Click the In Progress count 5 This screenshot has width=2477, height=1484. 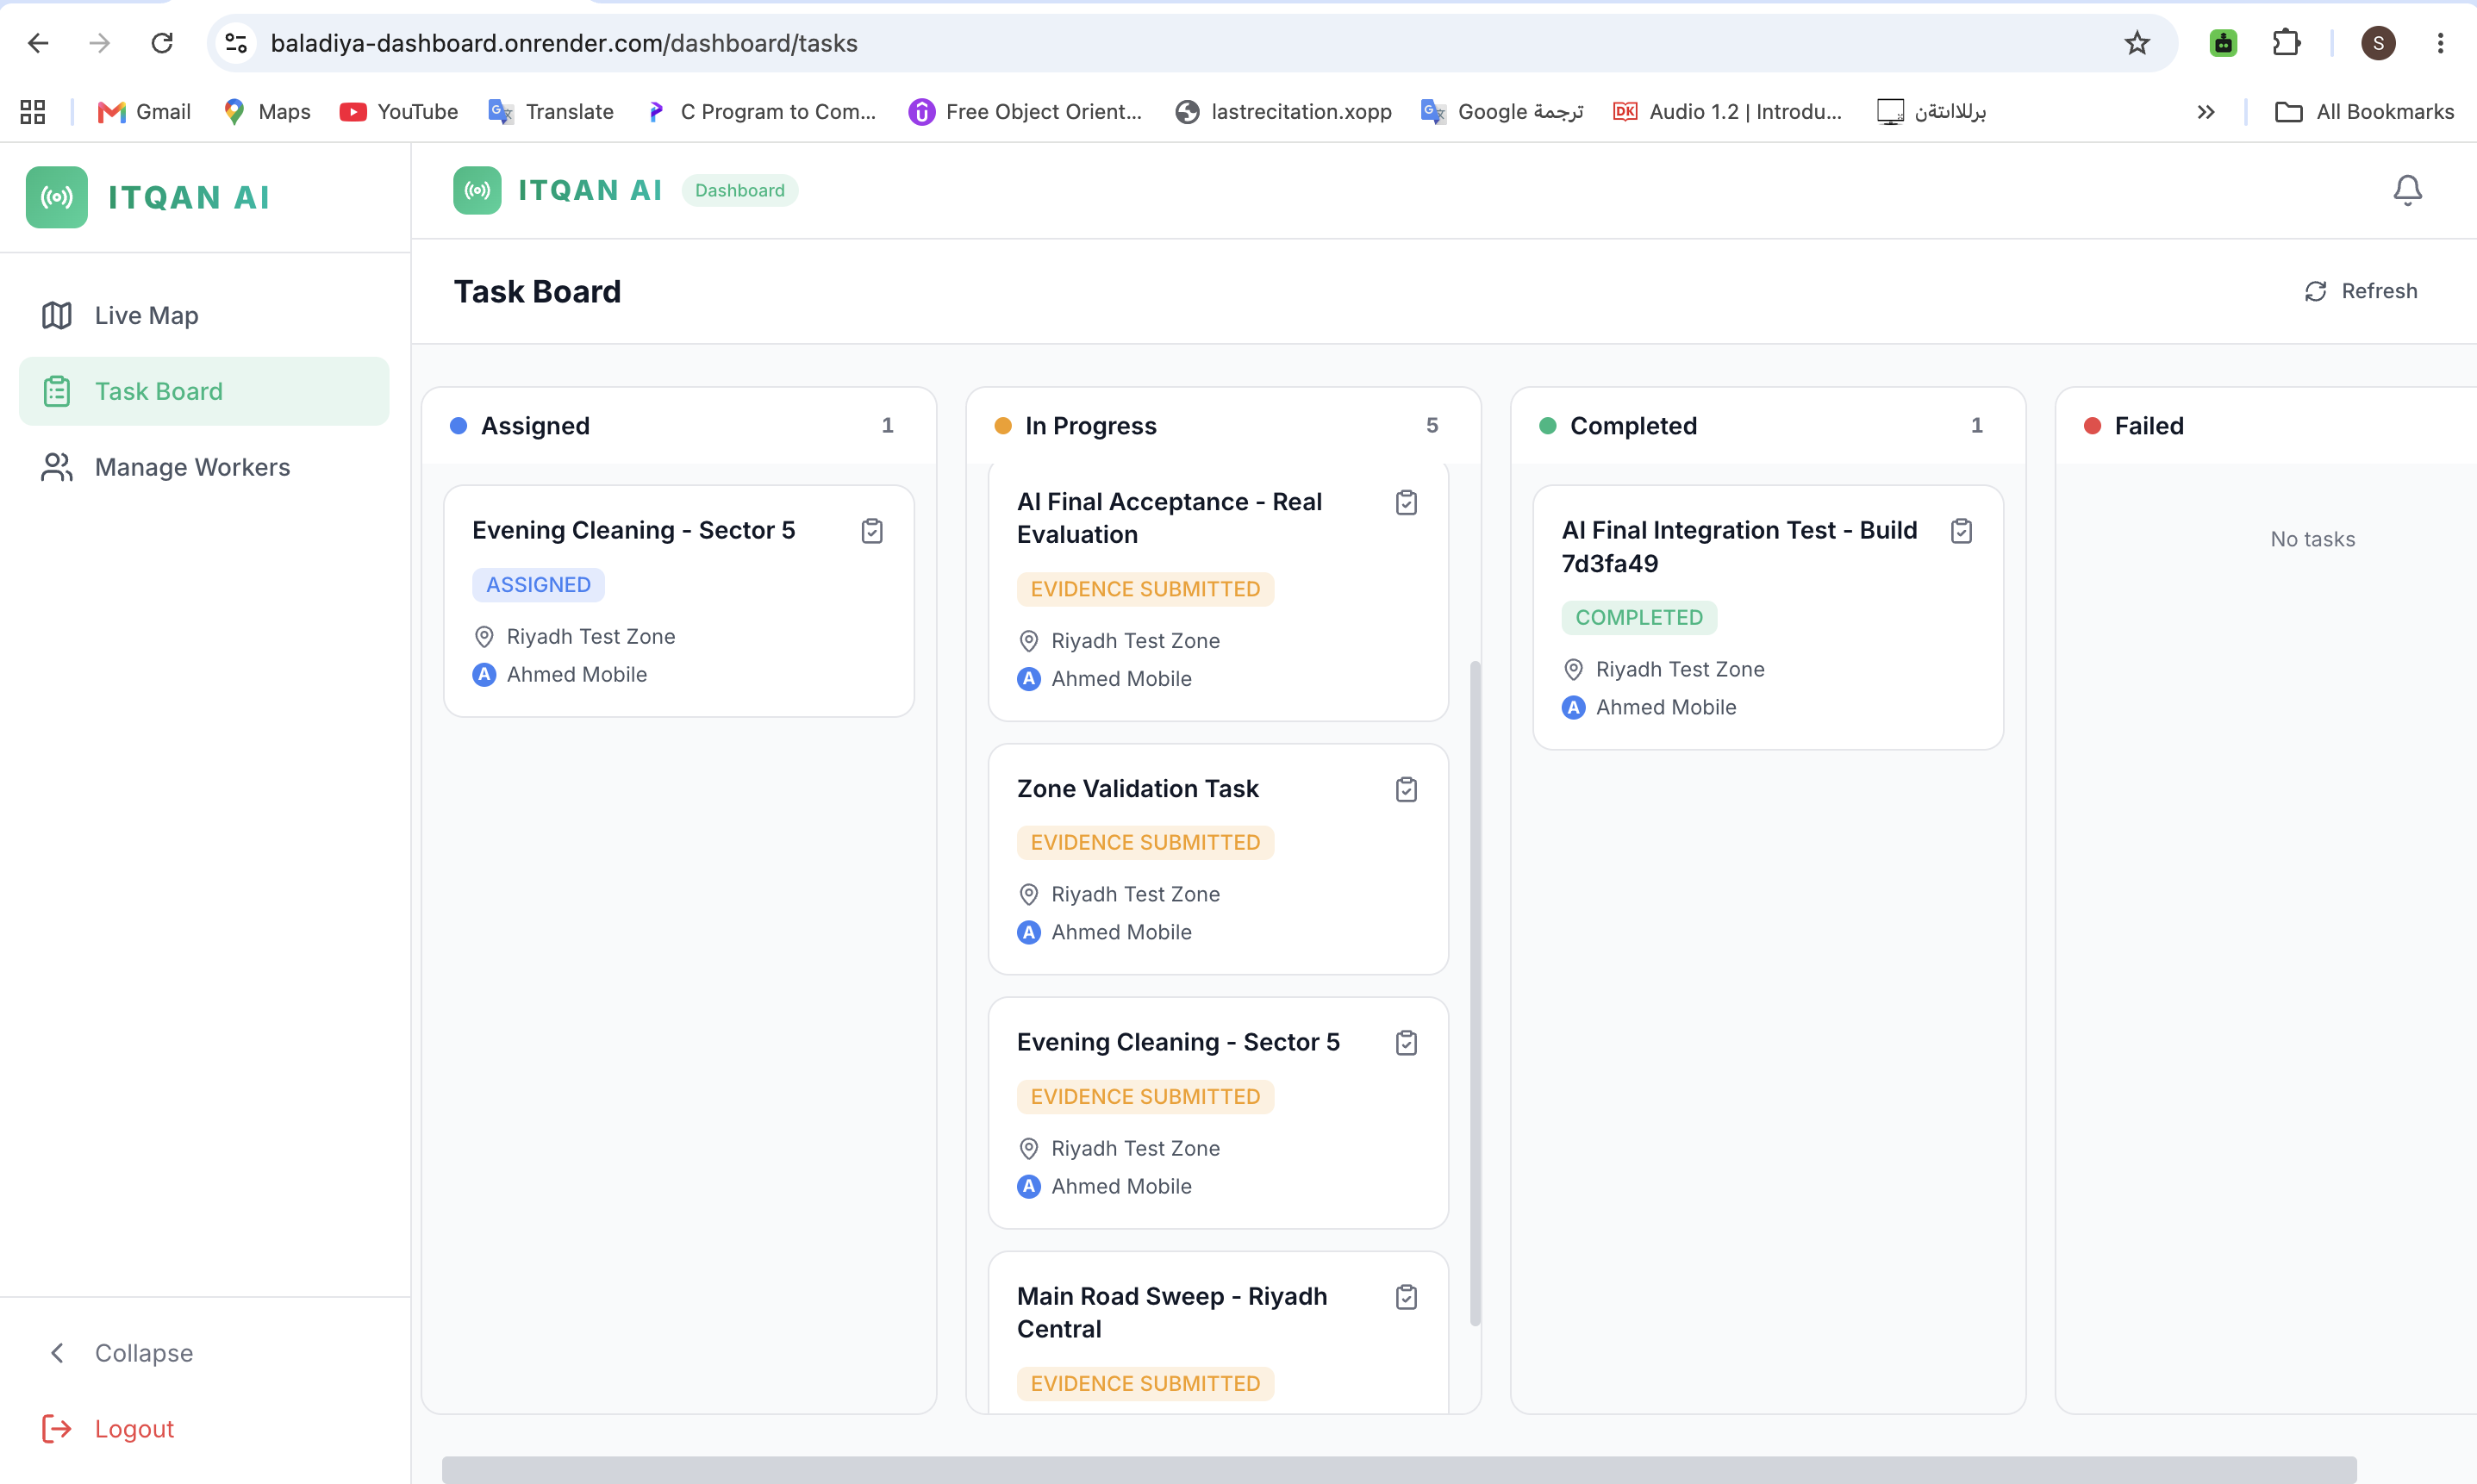tap(1432, 426)
